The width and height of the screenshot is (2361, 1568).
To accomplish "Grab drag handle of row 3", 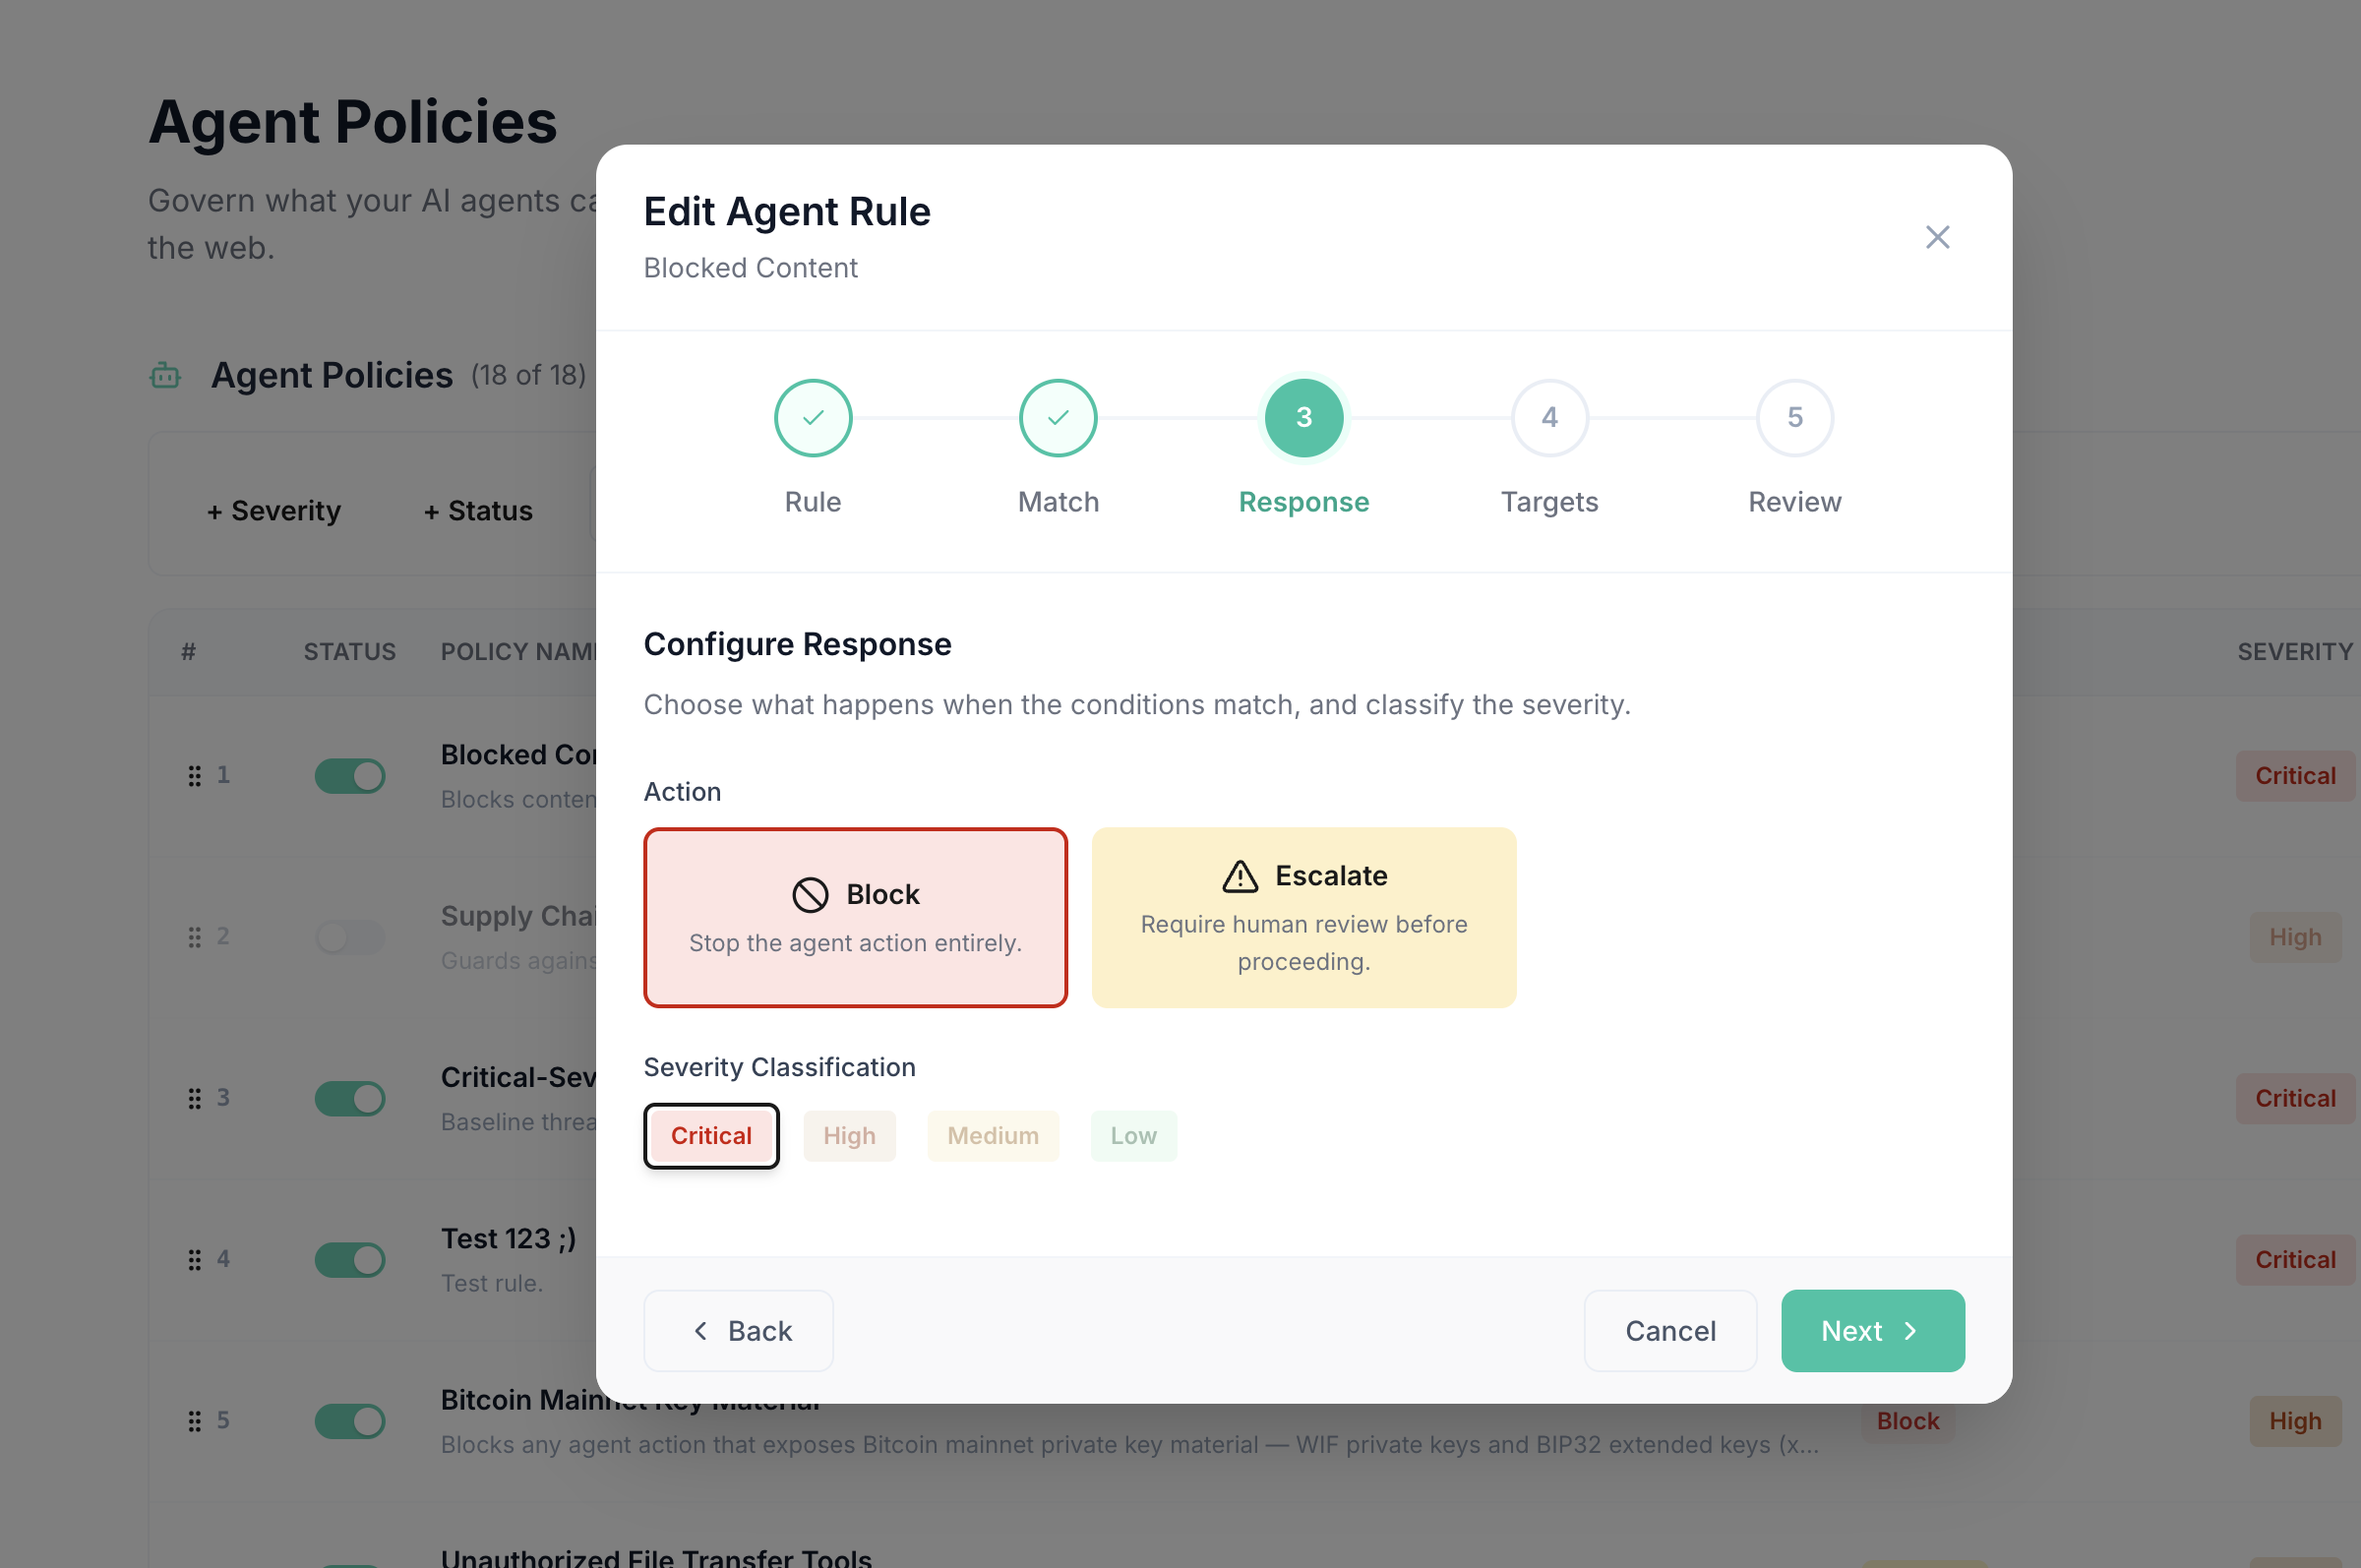I will (195, 1099).
